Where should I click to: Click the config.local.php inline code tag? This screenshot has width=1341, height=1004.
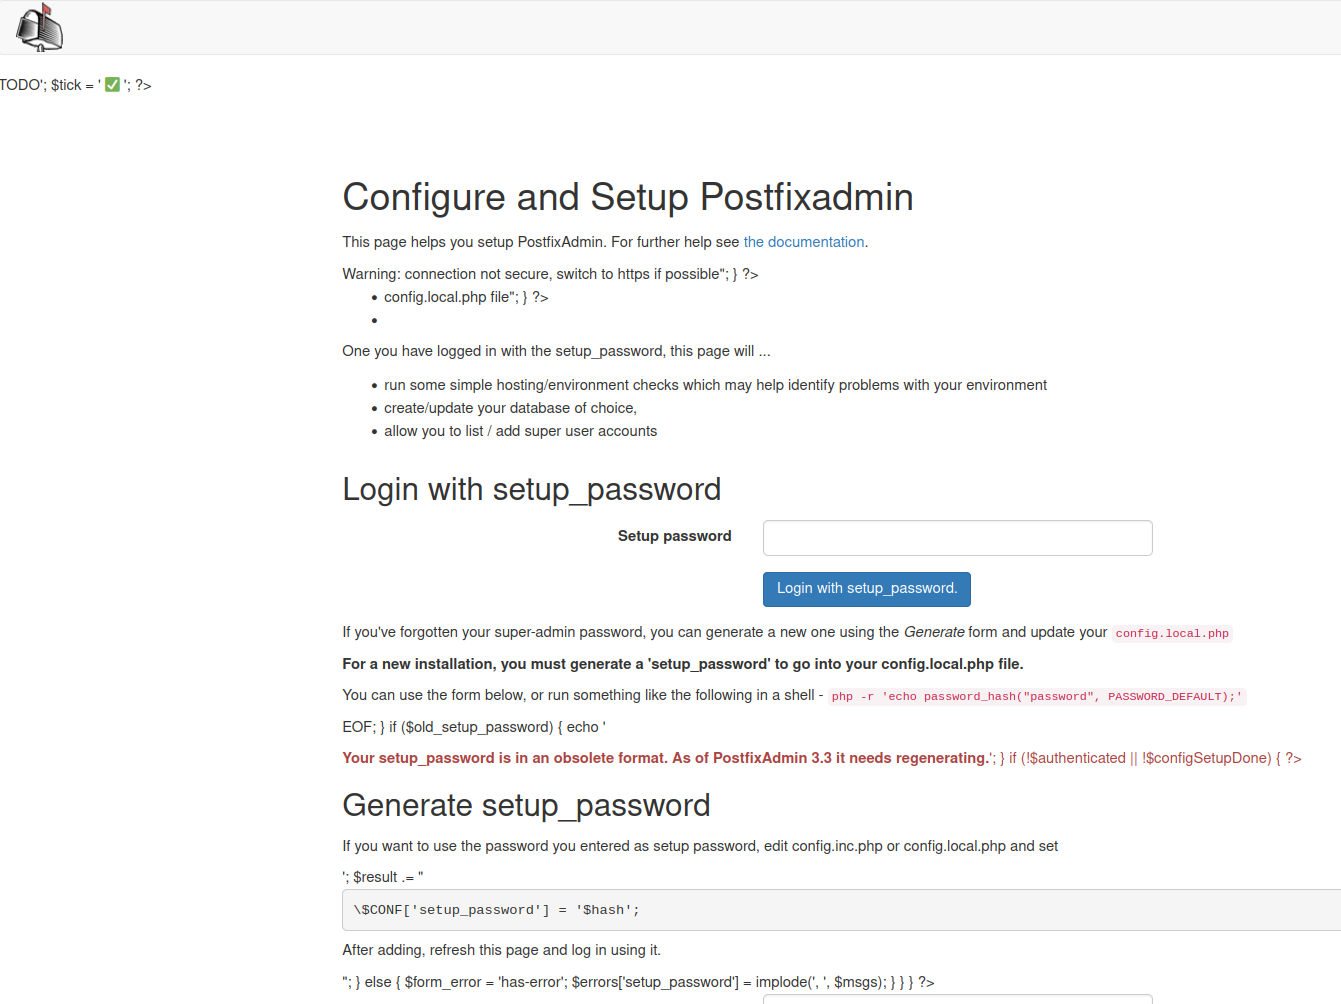[1172, 633]
